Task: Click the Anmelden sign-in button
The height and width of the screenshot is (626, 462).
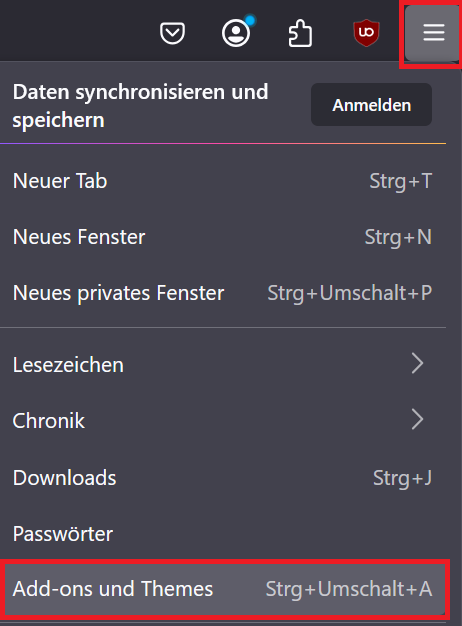Action: (371, 105)
